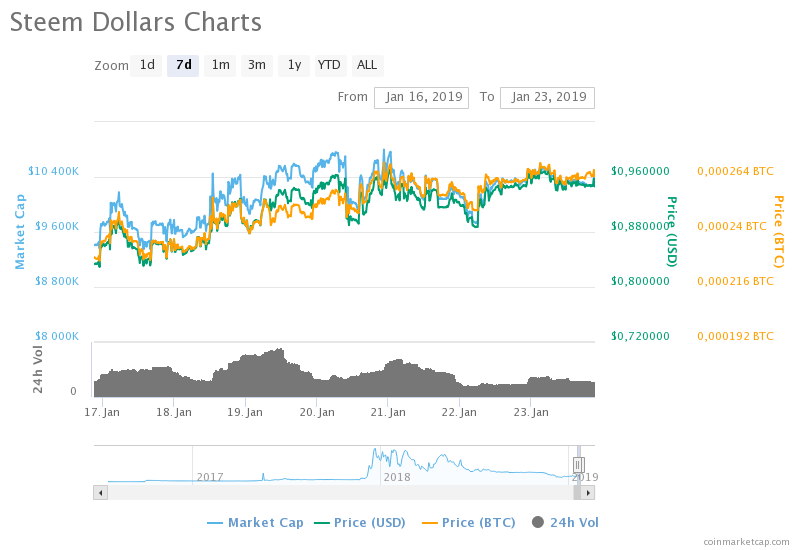Screen dimensions: 800x550
Task: Toggle the Price (USD) series in legend
Action: 360,522
